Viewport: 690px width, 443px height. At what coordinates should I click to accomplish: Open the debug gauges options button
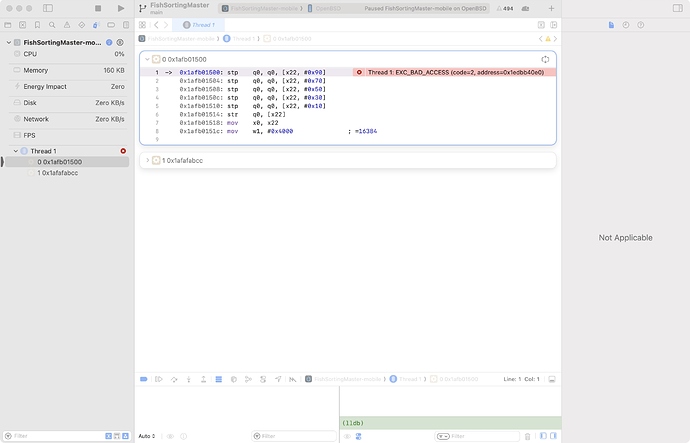tap(120, 42)
